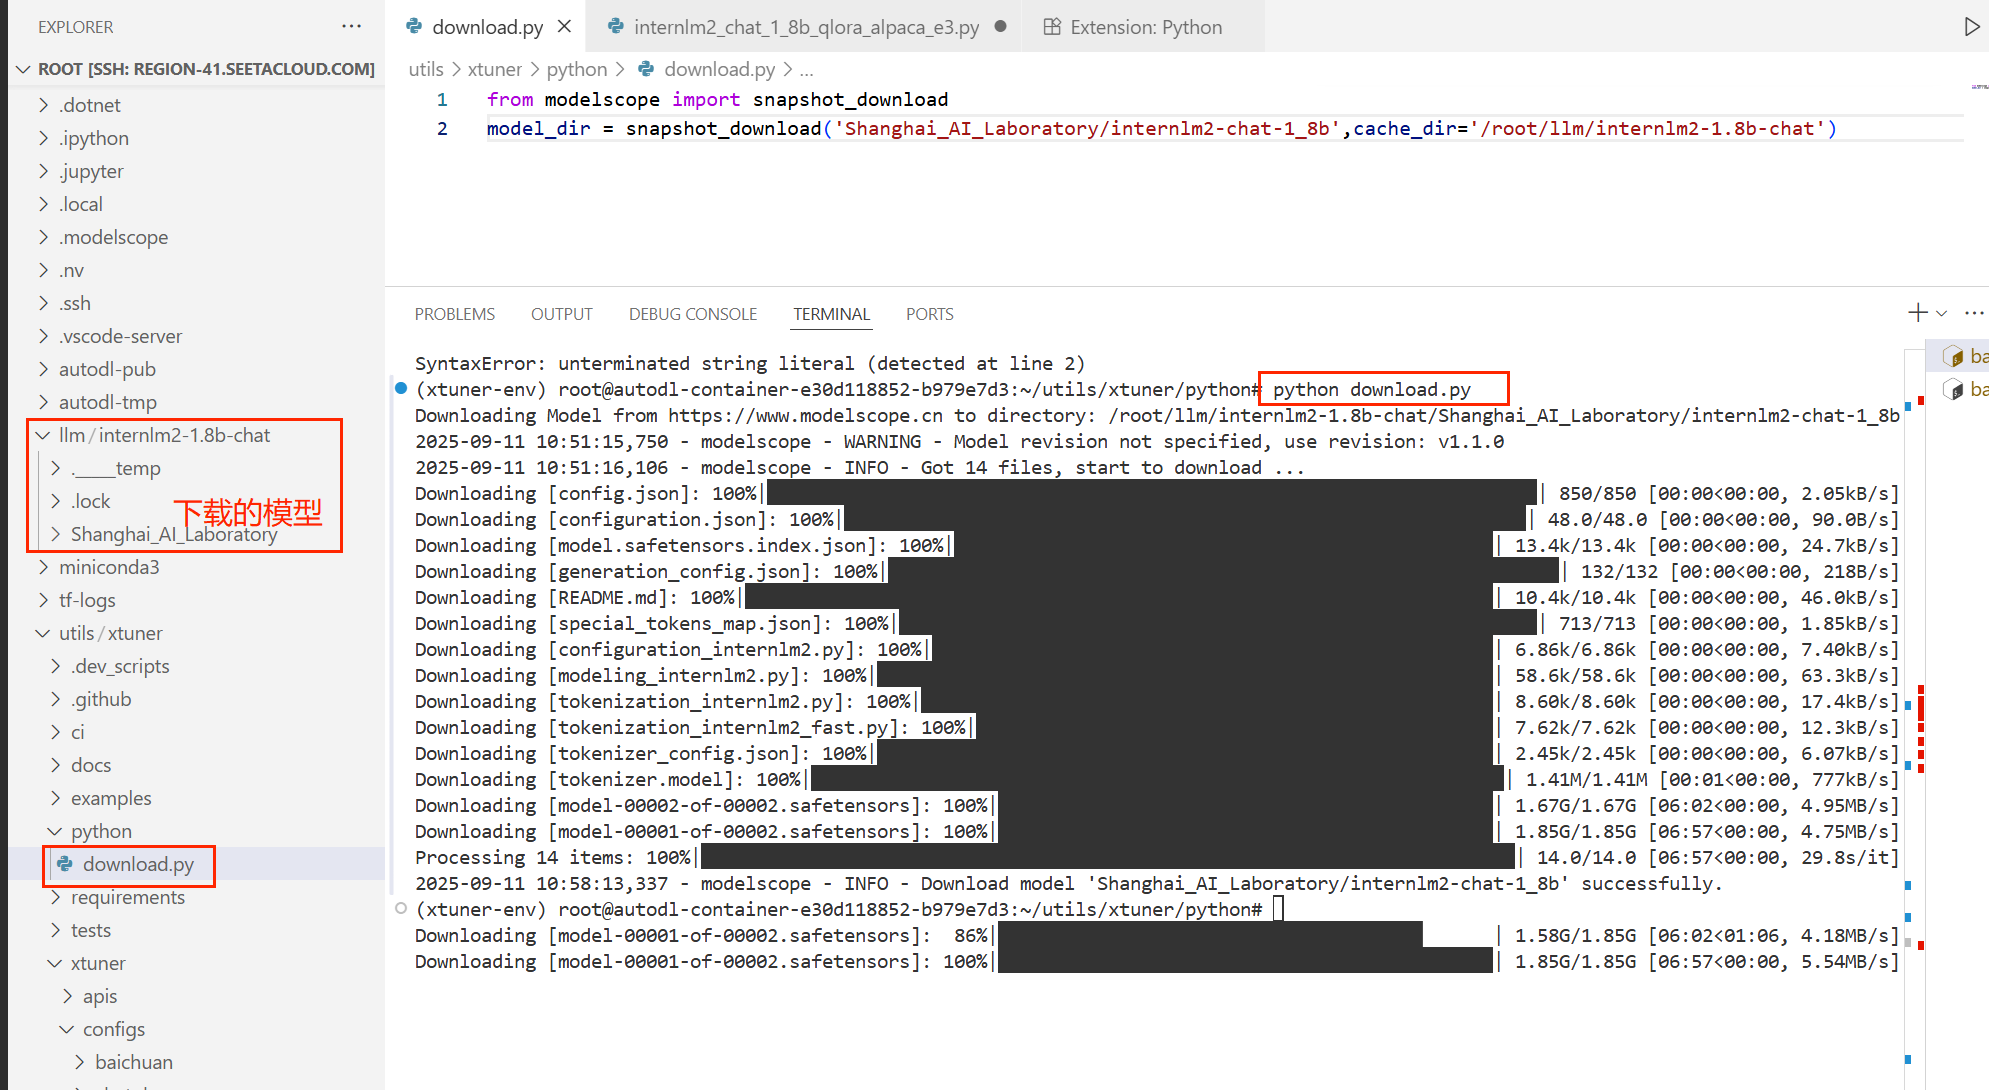Image resolution: width=1989 pixels, height=1090 pixels.
Task: Expand the .modelscope folder
Action: (x=196, y=237)
